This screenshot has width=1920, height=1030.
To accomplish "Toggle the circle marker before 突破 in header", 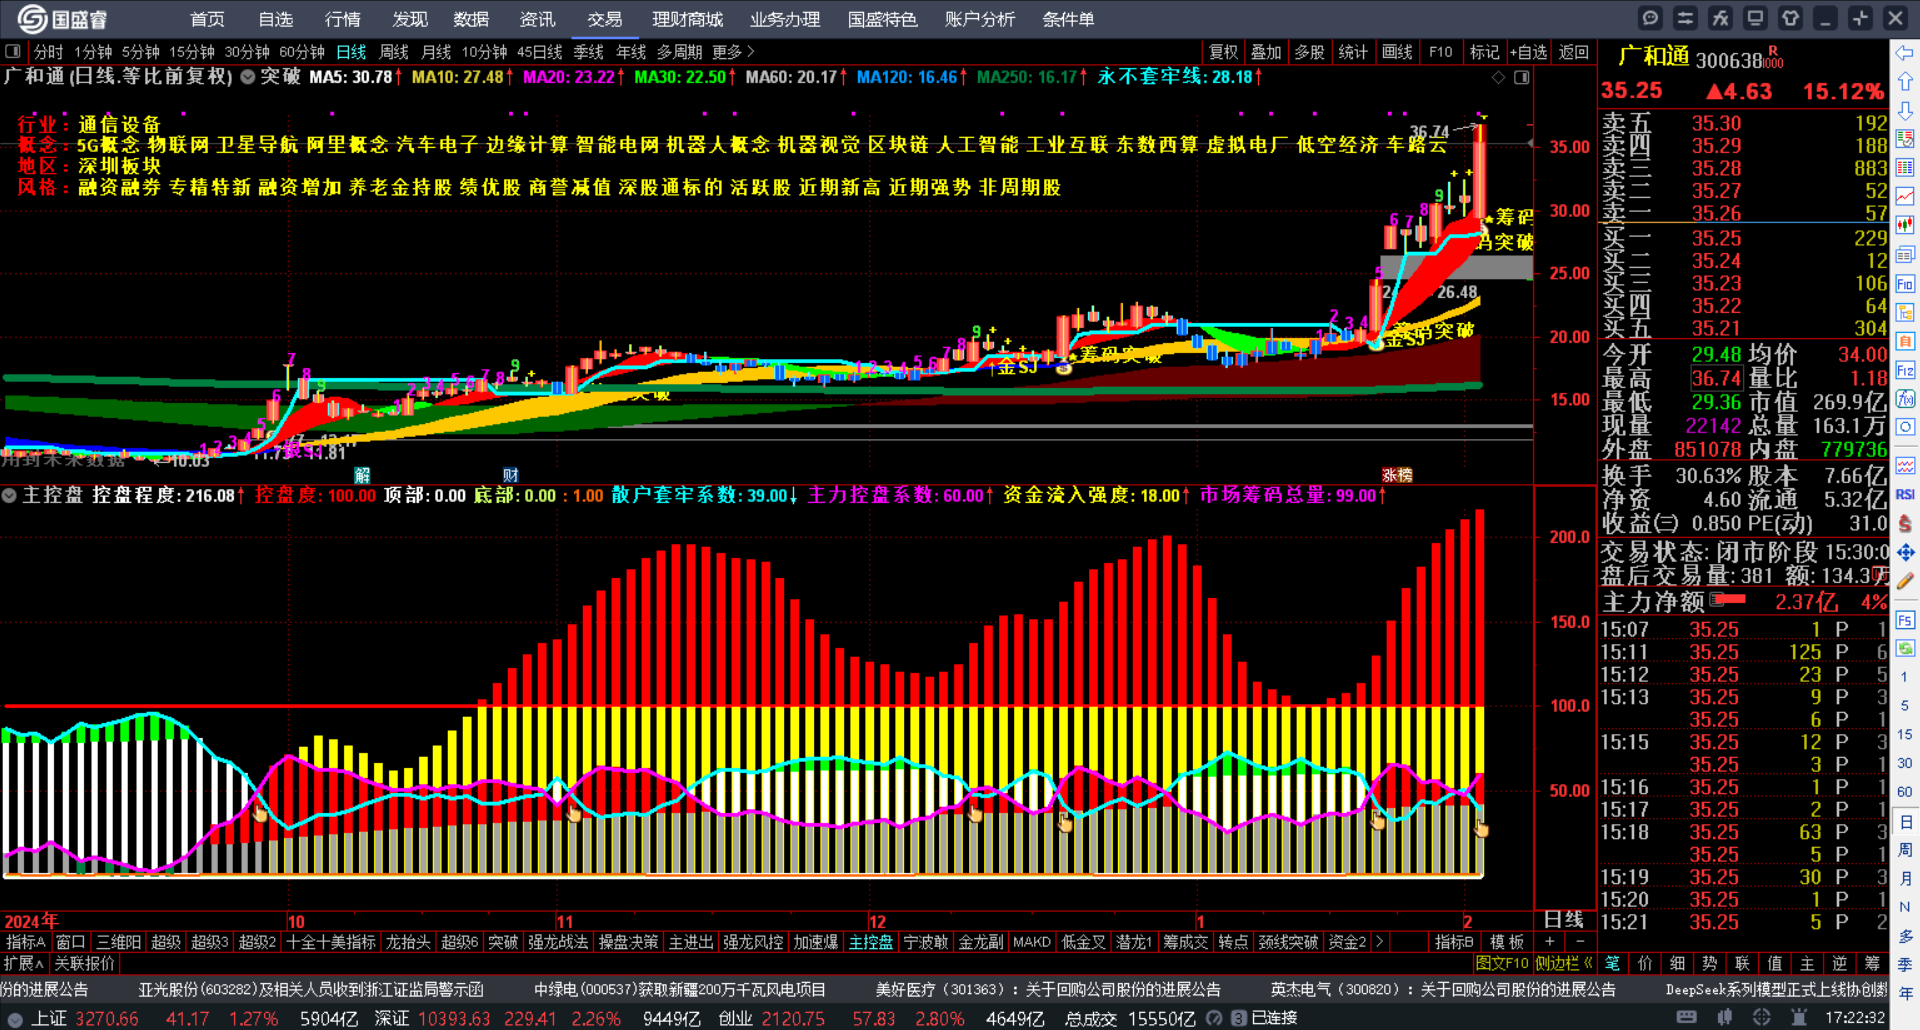I will point(247,77).
